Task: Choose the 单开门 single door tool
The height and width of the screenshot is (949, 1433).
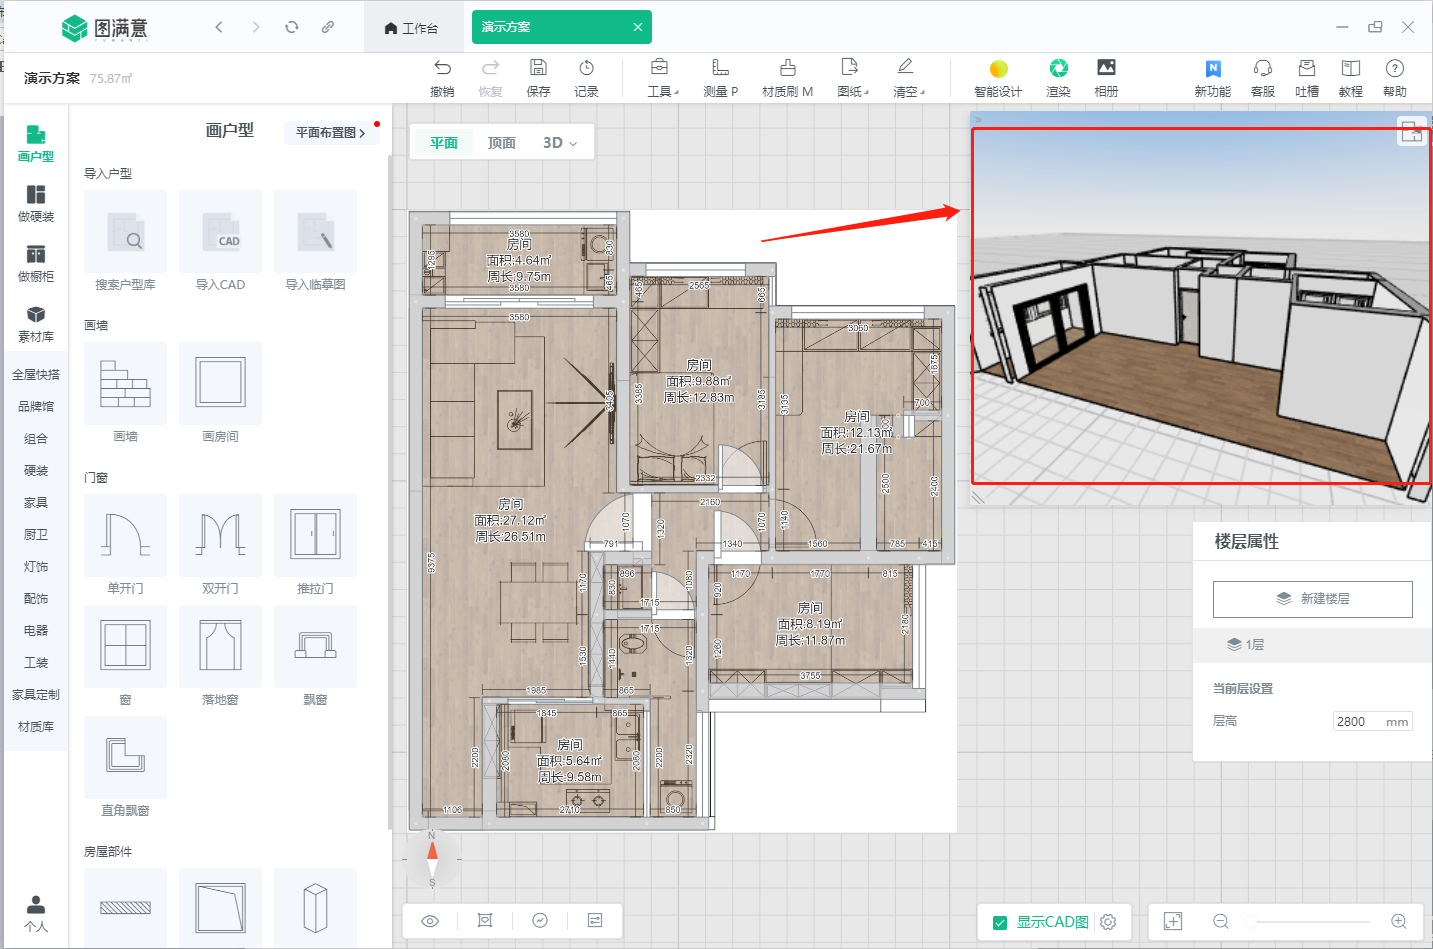Action: pos(125,535)
